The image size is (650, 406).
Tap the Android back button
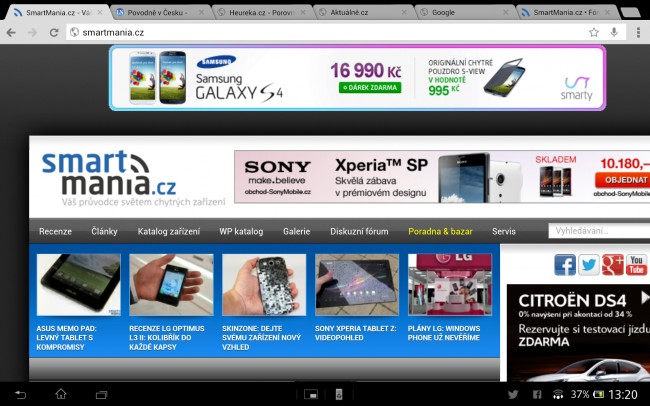pos(20,394)
